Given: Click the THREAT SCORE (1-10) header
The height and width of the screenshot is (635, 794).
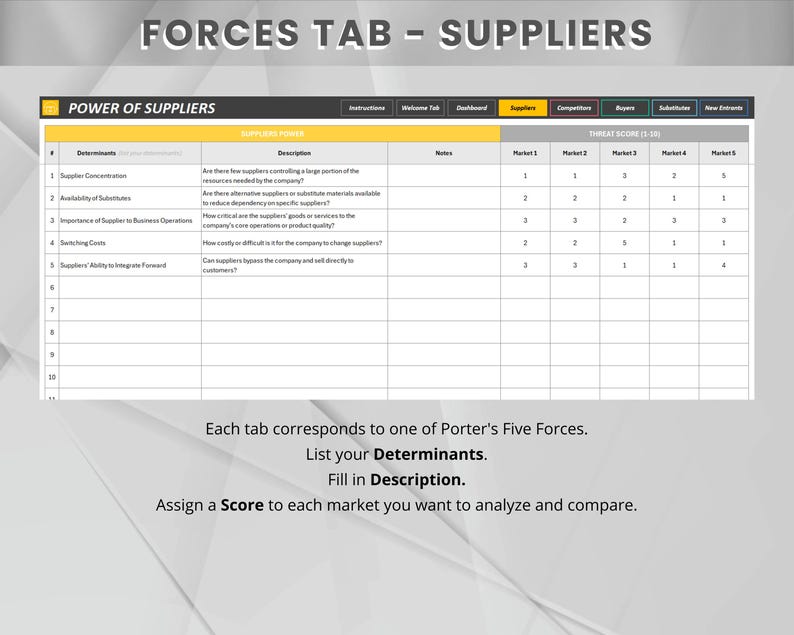Looking at the screenshot, I should point(624,134).
